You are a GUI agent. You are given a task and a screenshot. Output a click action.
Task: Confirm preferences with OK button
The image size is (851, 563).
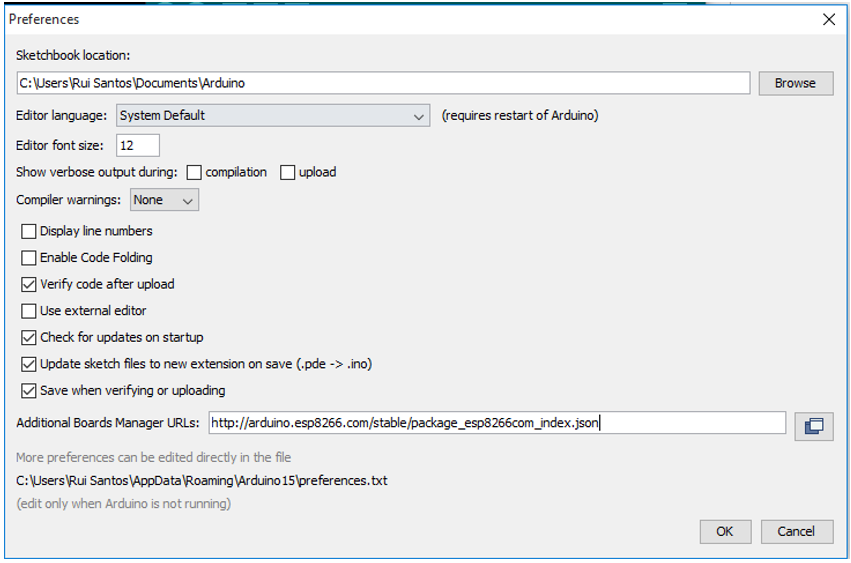tap(725, 532)
